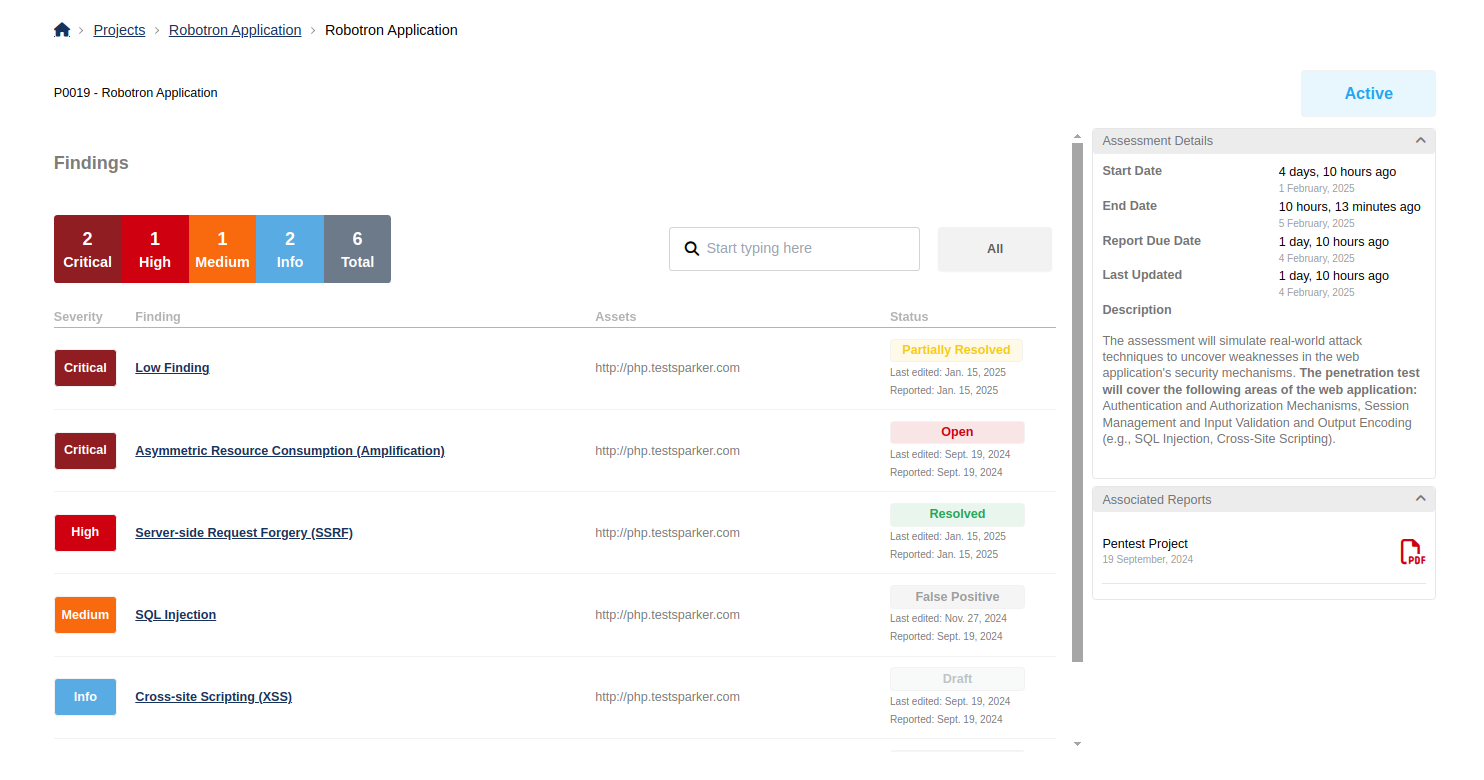Click Medium badge on SQL Injection row
The height and width of the screenshot is (780, 1484).
pos(85,615)
